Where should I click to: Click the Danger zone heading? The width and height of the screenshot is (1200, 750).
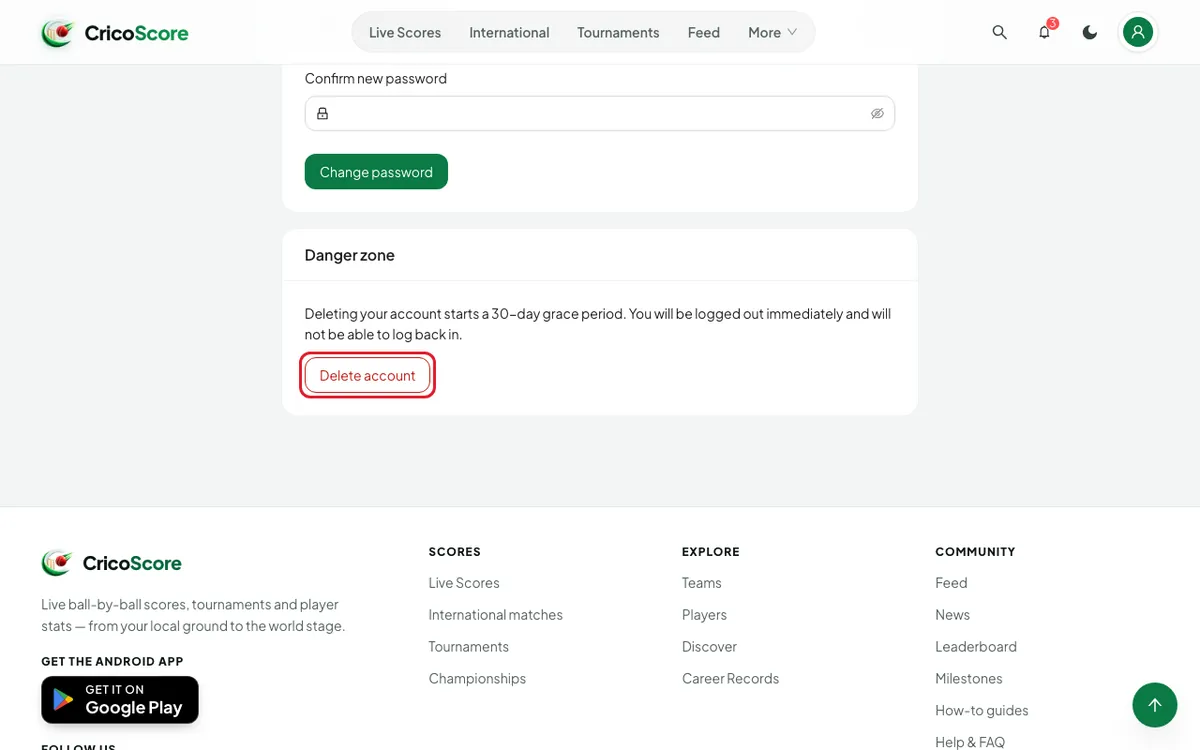[x=350, y=255]
